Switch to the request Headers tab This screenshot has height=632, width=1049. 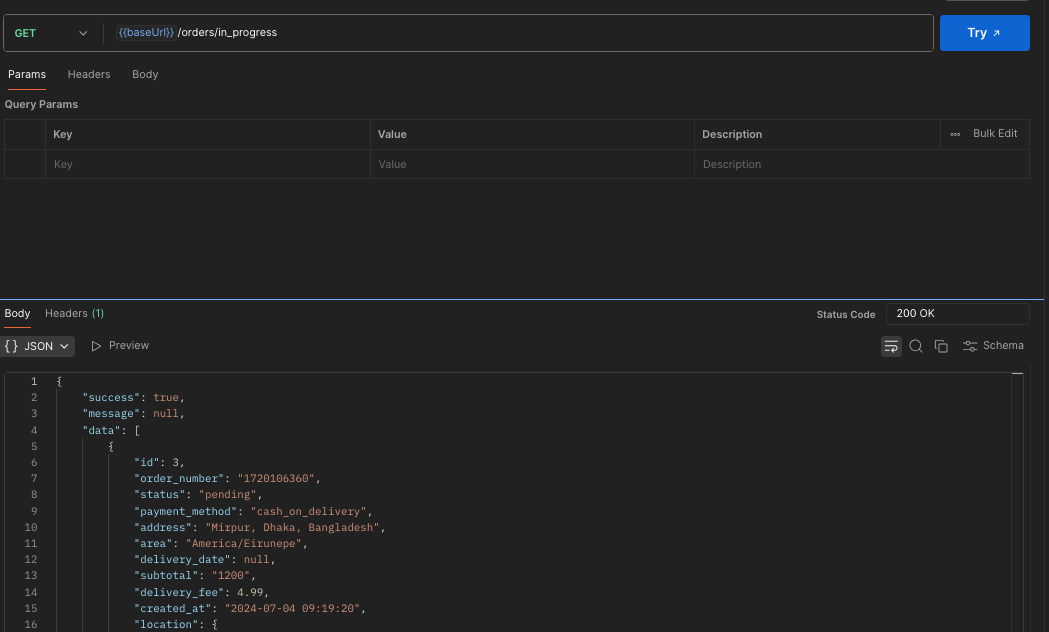(89, 75)
